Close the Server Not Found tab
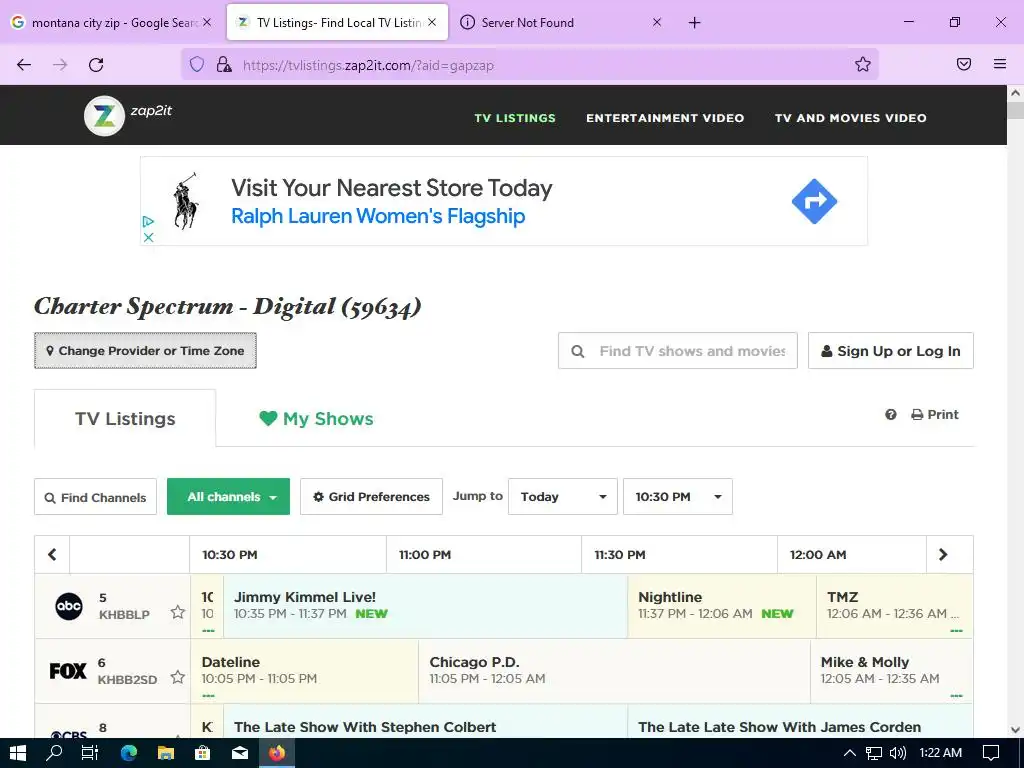Viewport: 1024px width, 768px height. [x=657, y=22]
